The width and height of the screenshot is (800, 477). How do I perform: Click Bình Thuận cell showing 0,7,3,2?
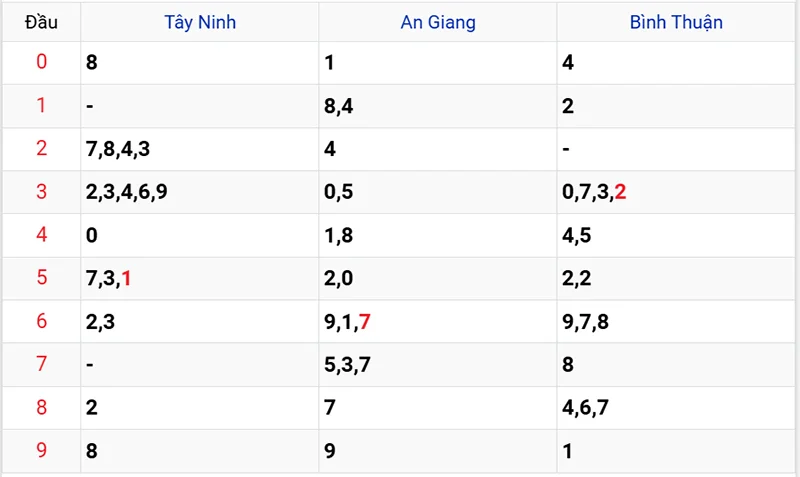point(595,192)
